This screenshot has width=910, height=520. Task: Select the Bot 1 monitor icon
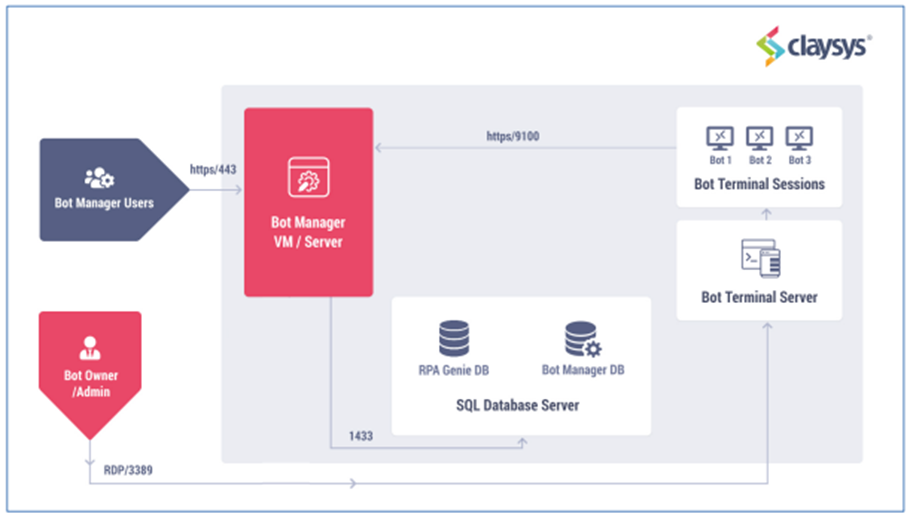pyautogui.click(x=720, y=139)
